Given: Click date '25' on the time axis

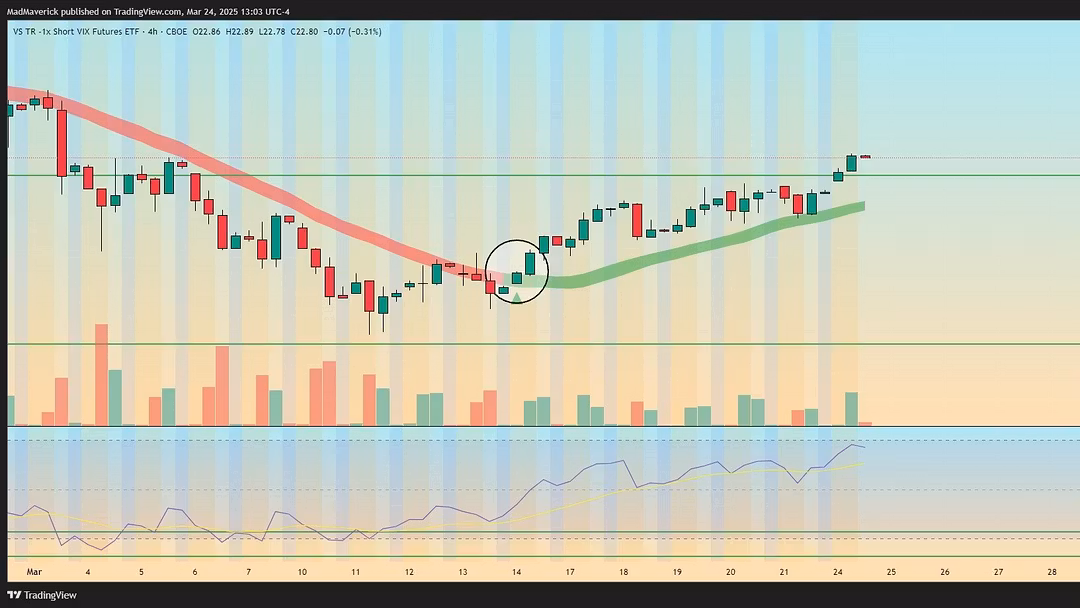Looking at the screenshot, I should tap(891, 572).
